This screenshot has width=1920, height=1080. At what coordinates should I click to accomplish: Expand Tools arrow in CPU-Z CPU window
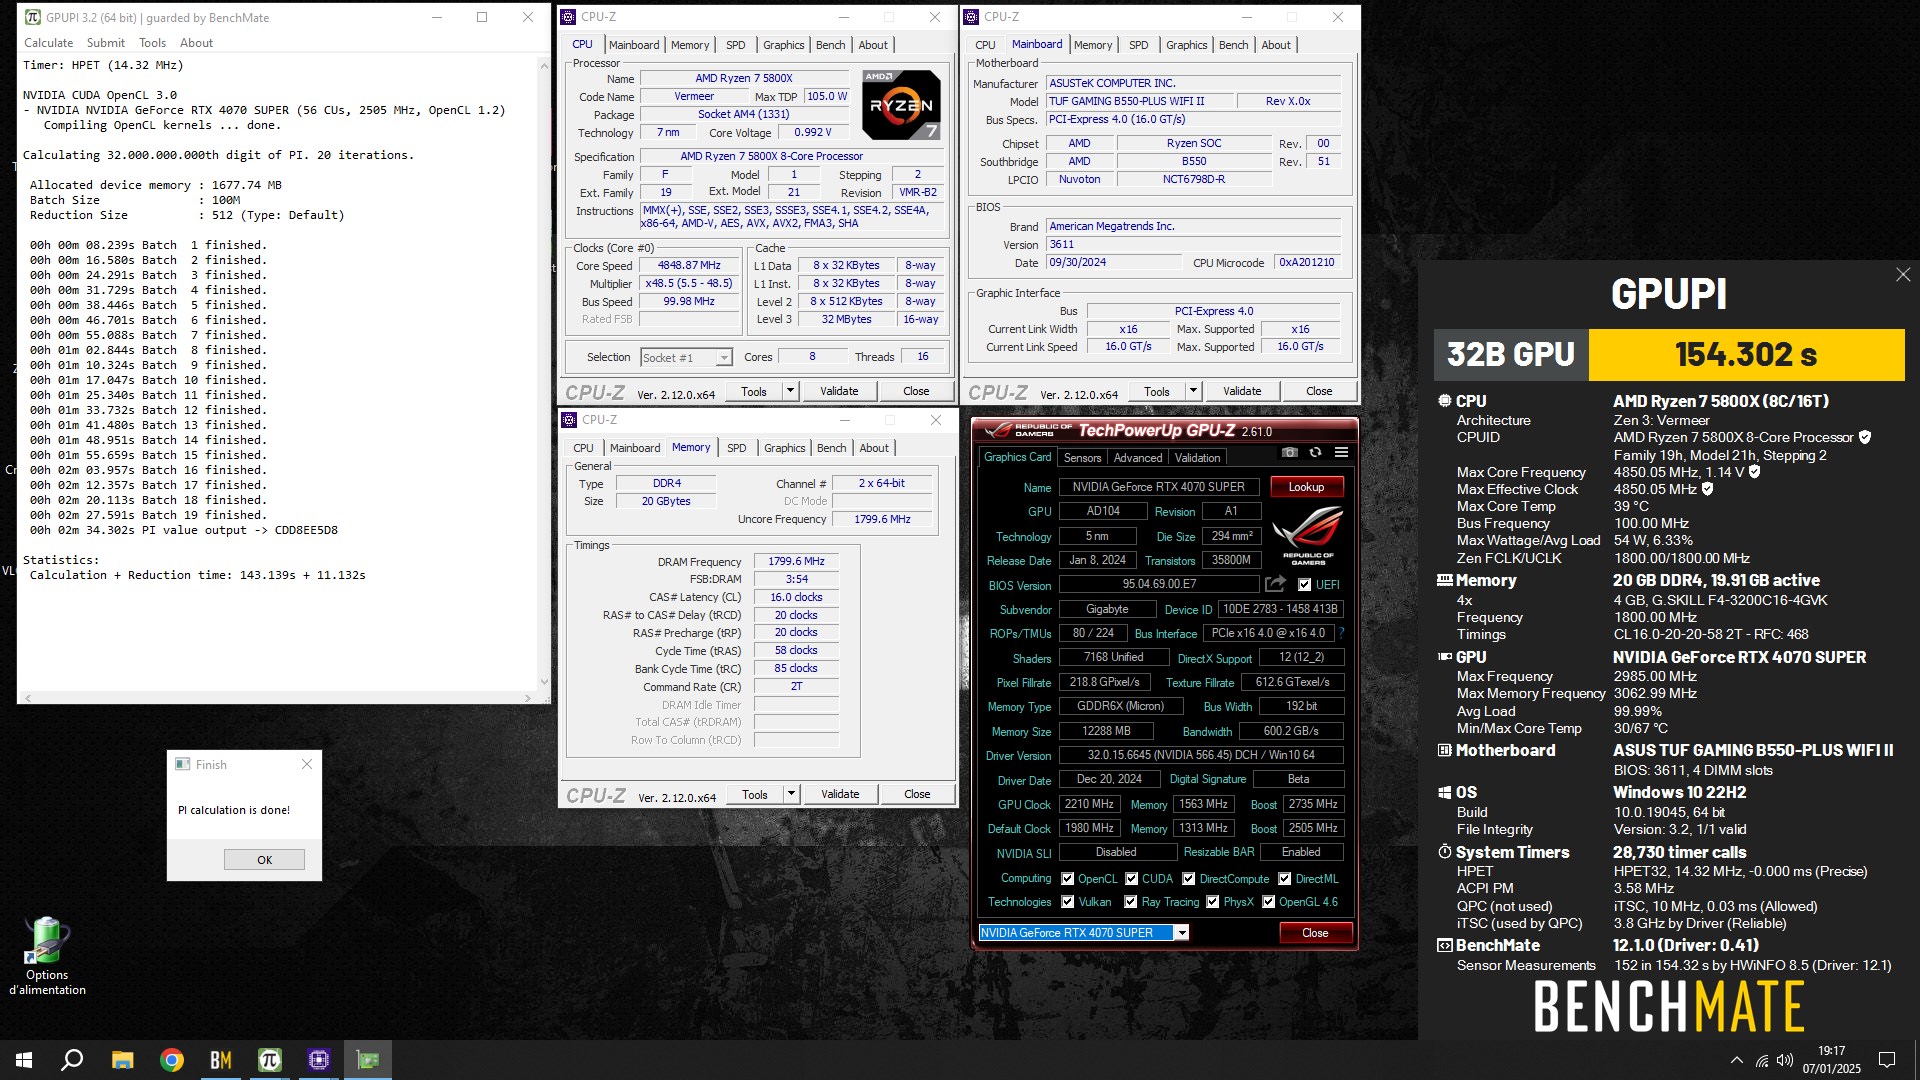click(x=790, y=391)
